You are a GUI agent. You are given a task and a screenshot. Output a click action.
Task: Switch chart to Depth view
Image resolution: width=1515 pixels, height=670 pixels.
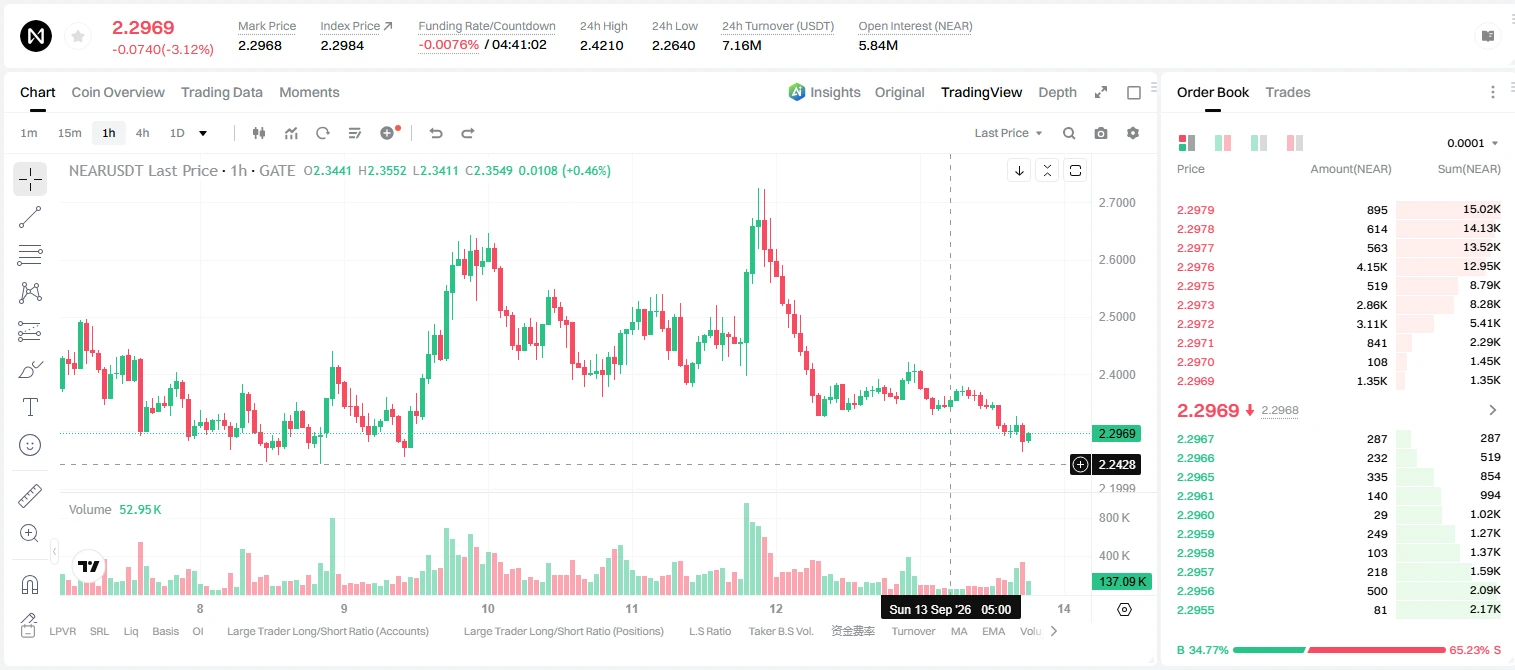(x=1057, y=92)
